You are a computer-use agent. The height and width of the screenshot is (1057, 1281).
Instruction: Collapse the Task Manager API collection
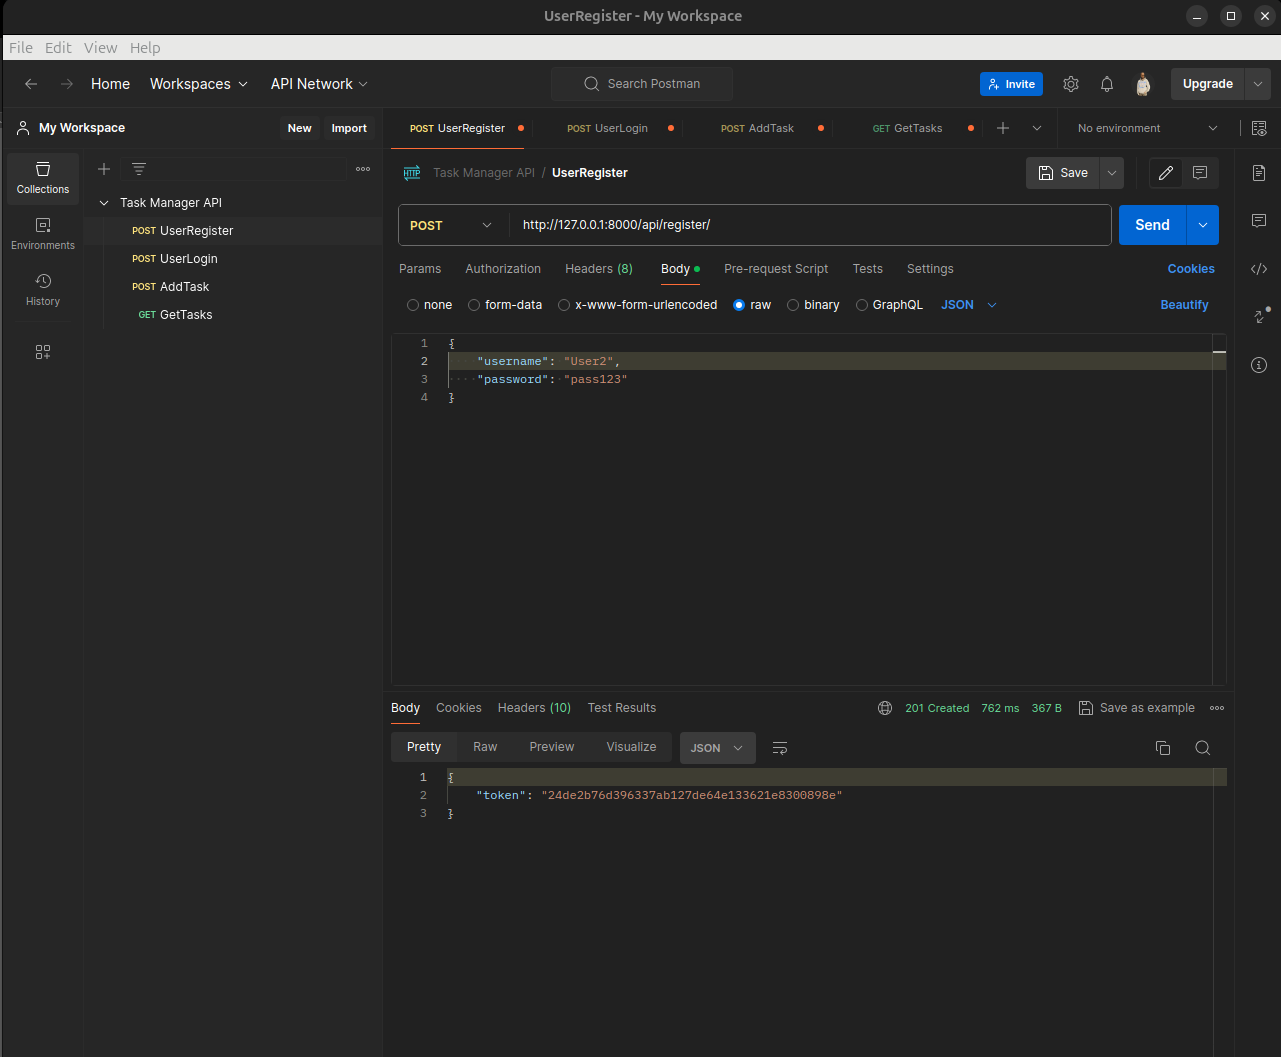tap(104, 203)
